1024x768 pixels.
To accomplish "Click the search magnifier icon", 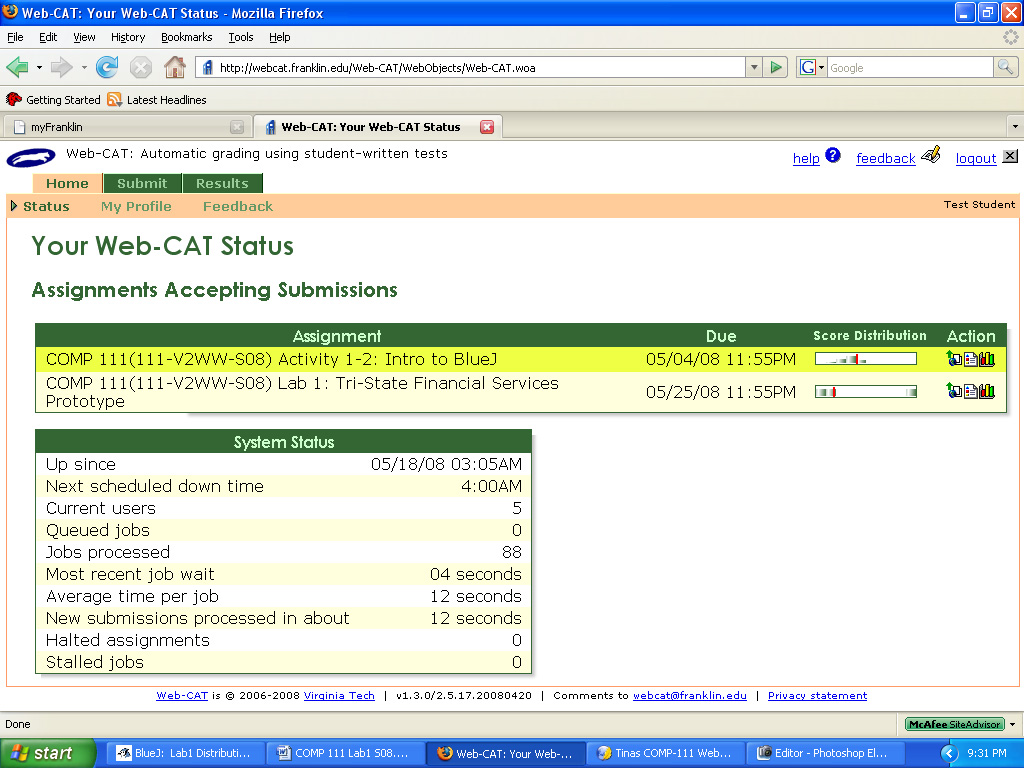I will (x=1005, y=67).
